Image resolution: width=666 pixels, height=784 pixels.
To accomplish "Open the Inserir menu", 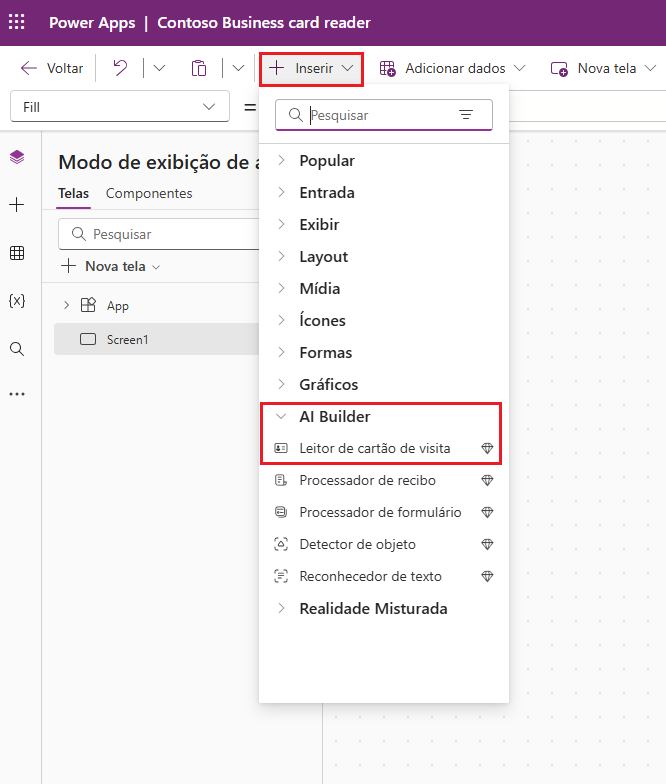I will coord(312,68).
